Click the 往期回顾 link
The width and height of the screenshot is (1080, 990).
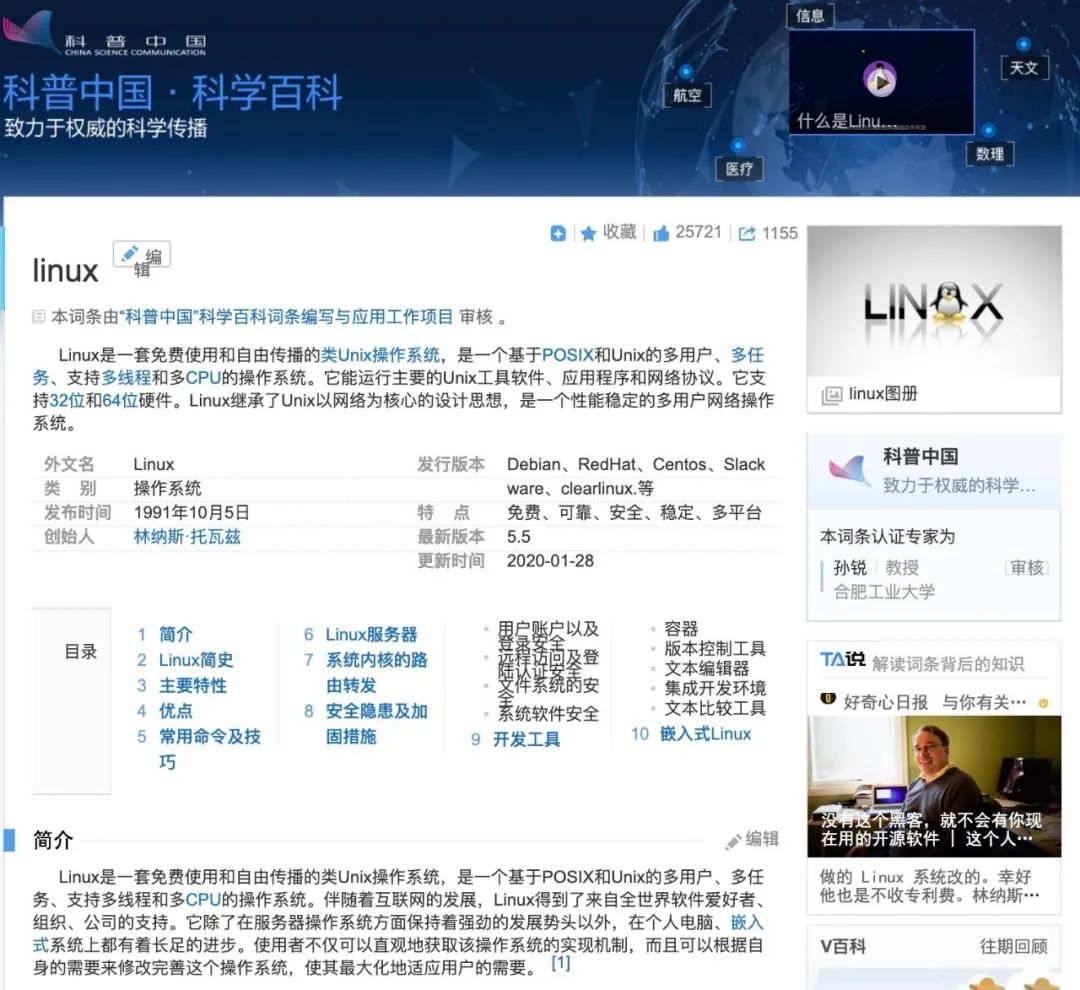(x=1013, y=947)
